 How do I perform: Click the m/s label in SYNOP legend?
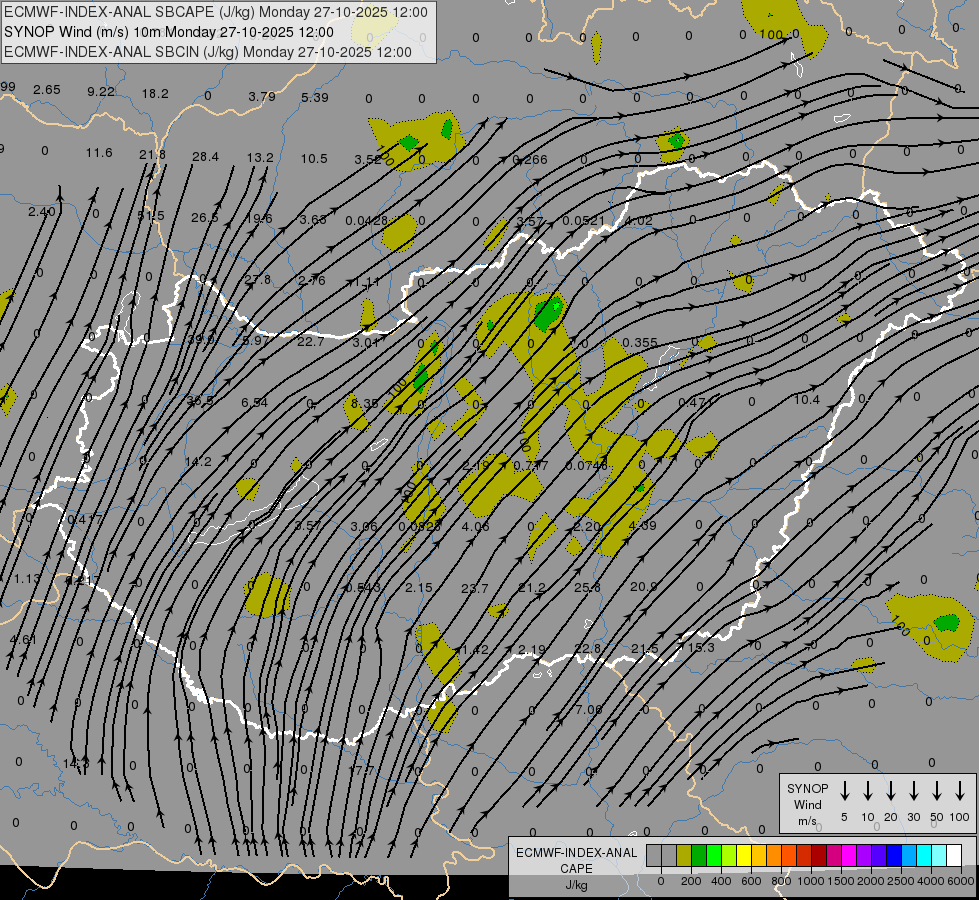click(807, 821)
